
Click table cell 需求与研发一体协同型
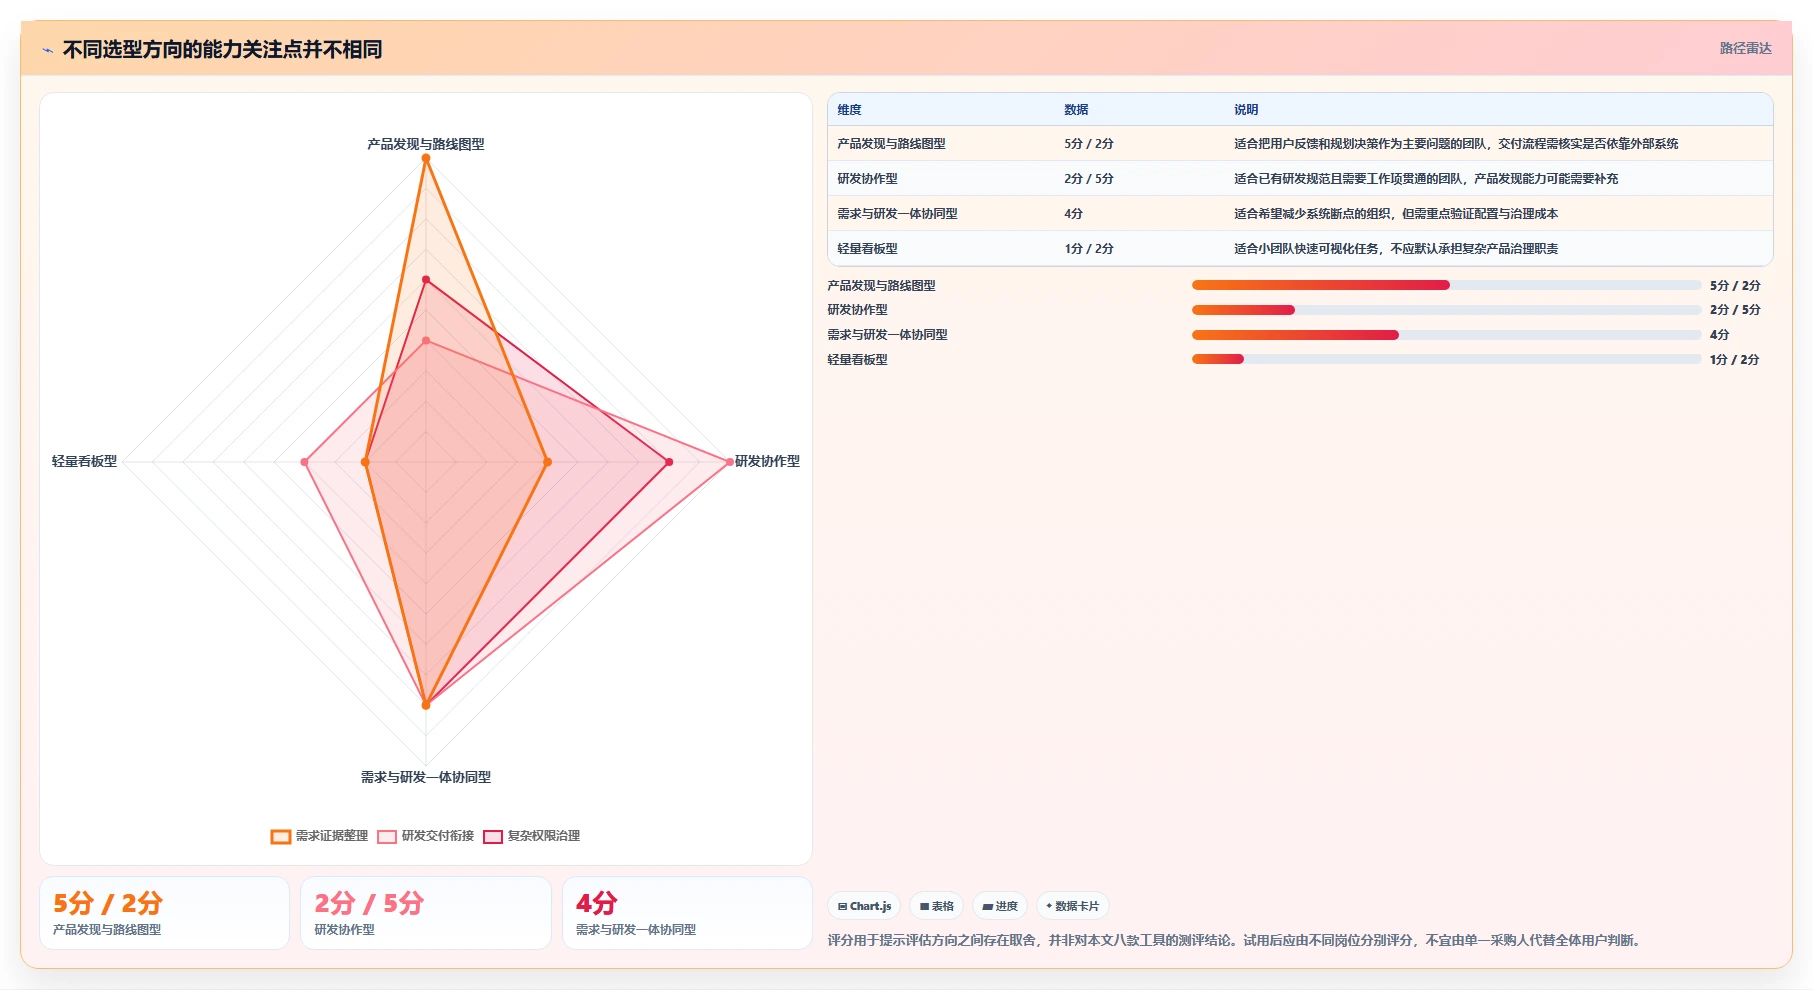(897, 214)
